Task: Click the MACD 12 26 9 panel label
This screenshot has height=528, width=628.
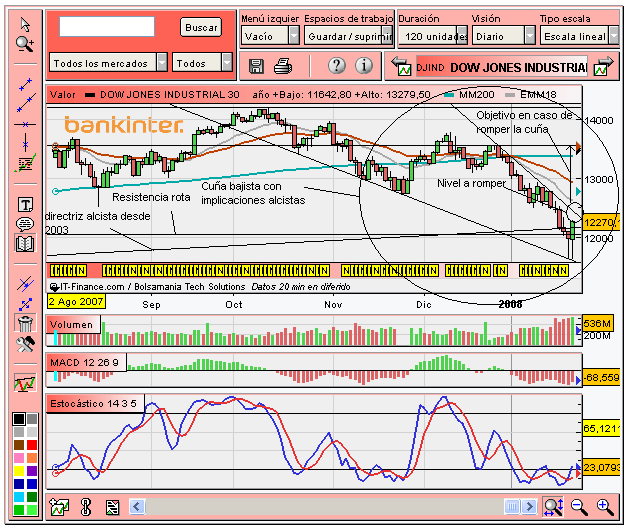Action: pos(85,363)
